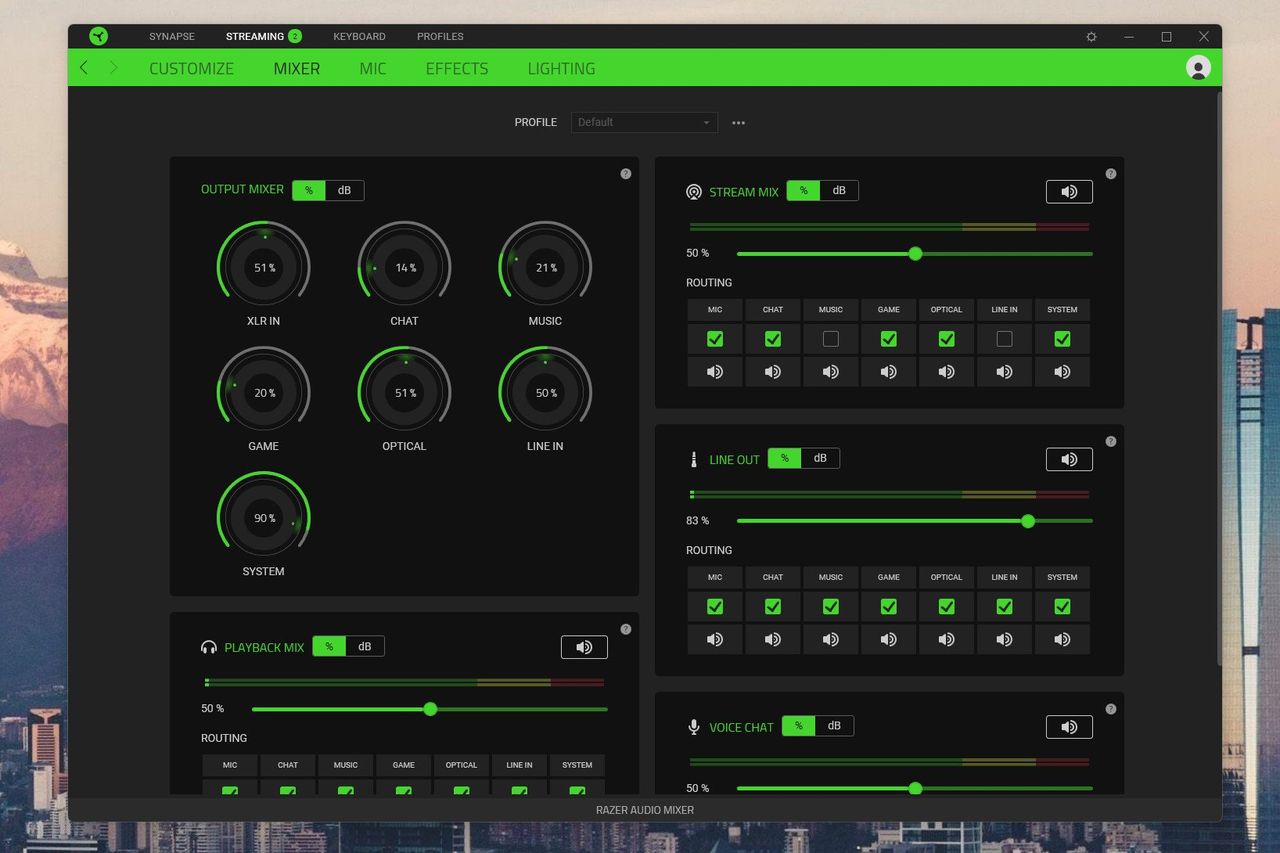Image resolution: width=1280 pixels, height=853 pixels.
Task: Open the Streaming tab
Action: [x=255, y=37]
